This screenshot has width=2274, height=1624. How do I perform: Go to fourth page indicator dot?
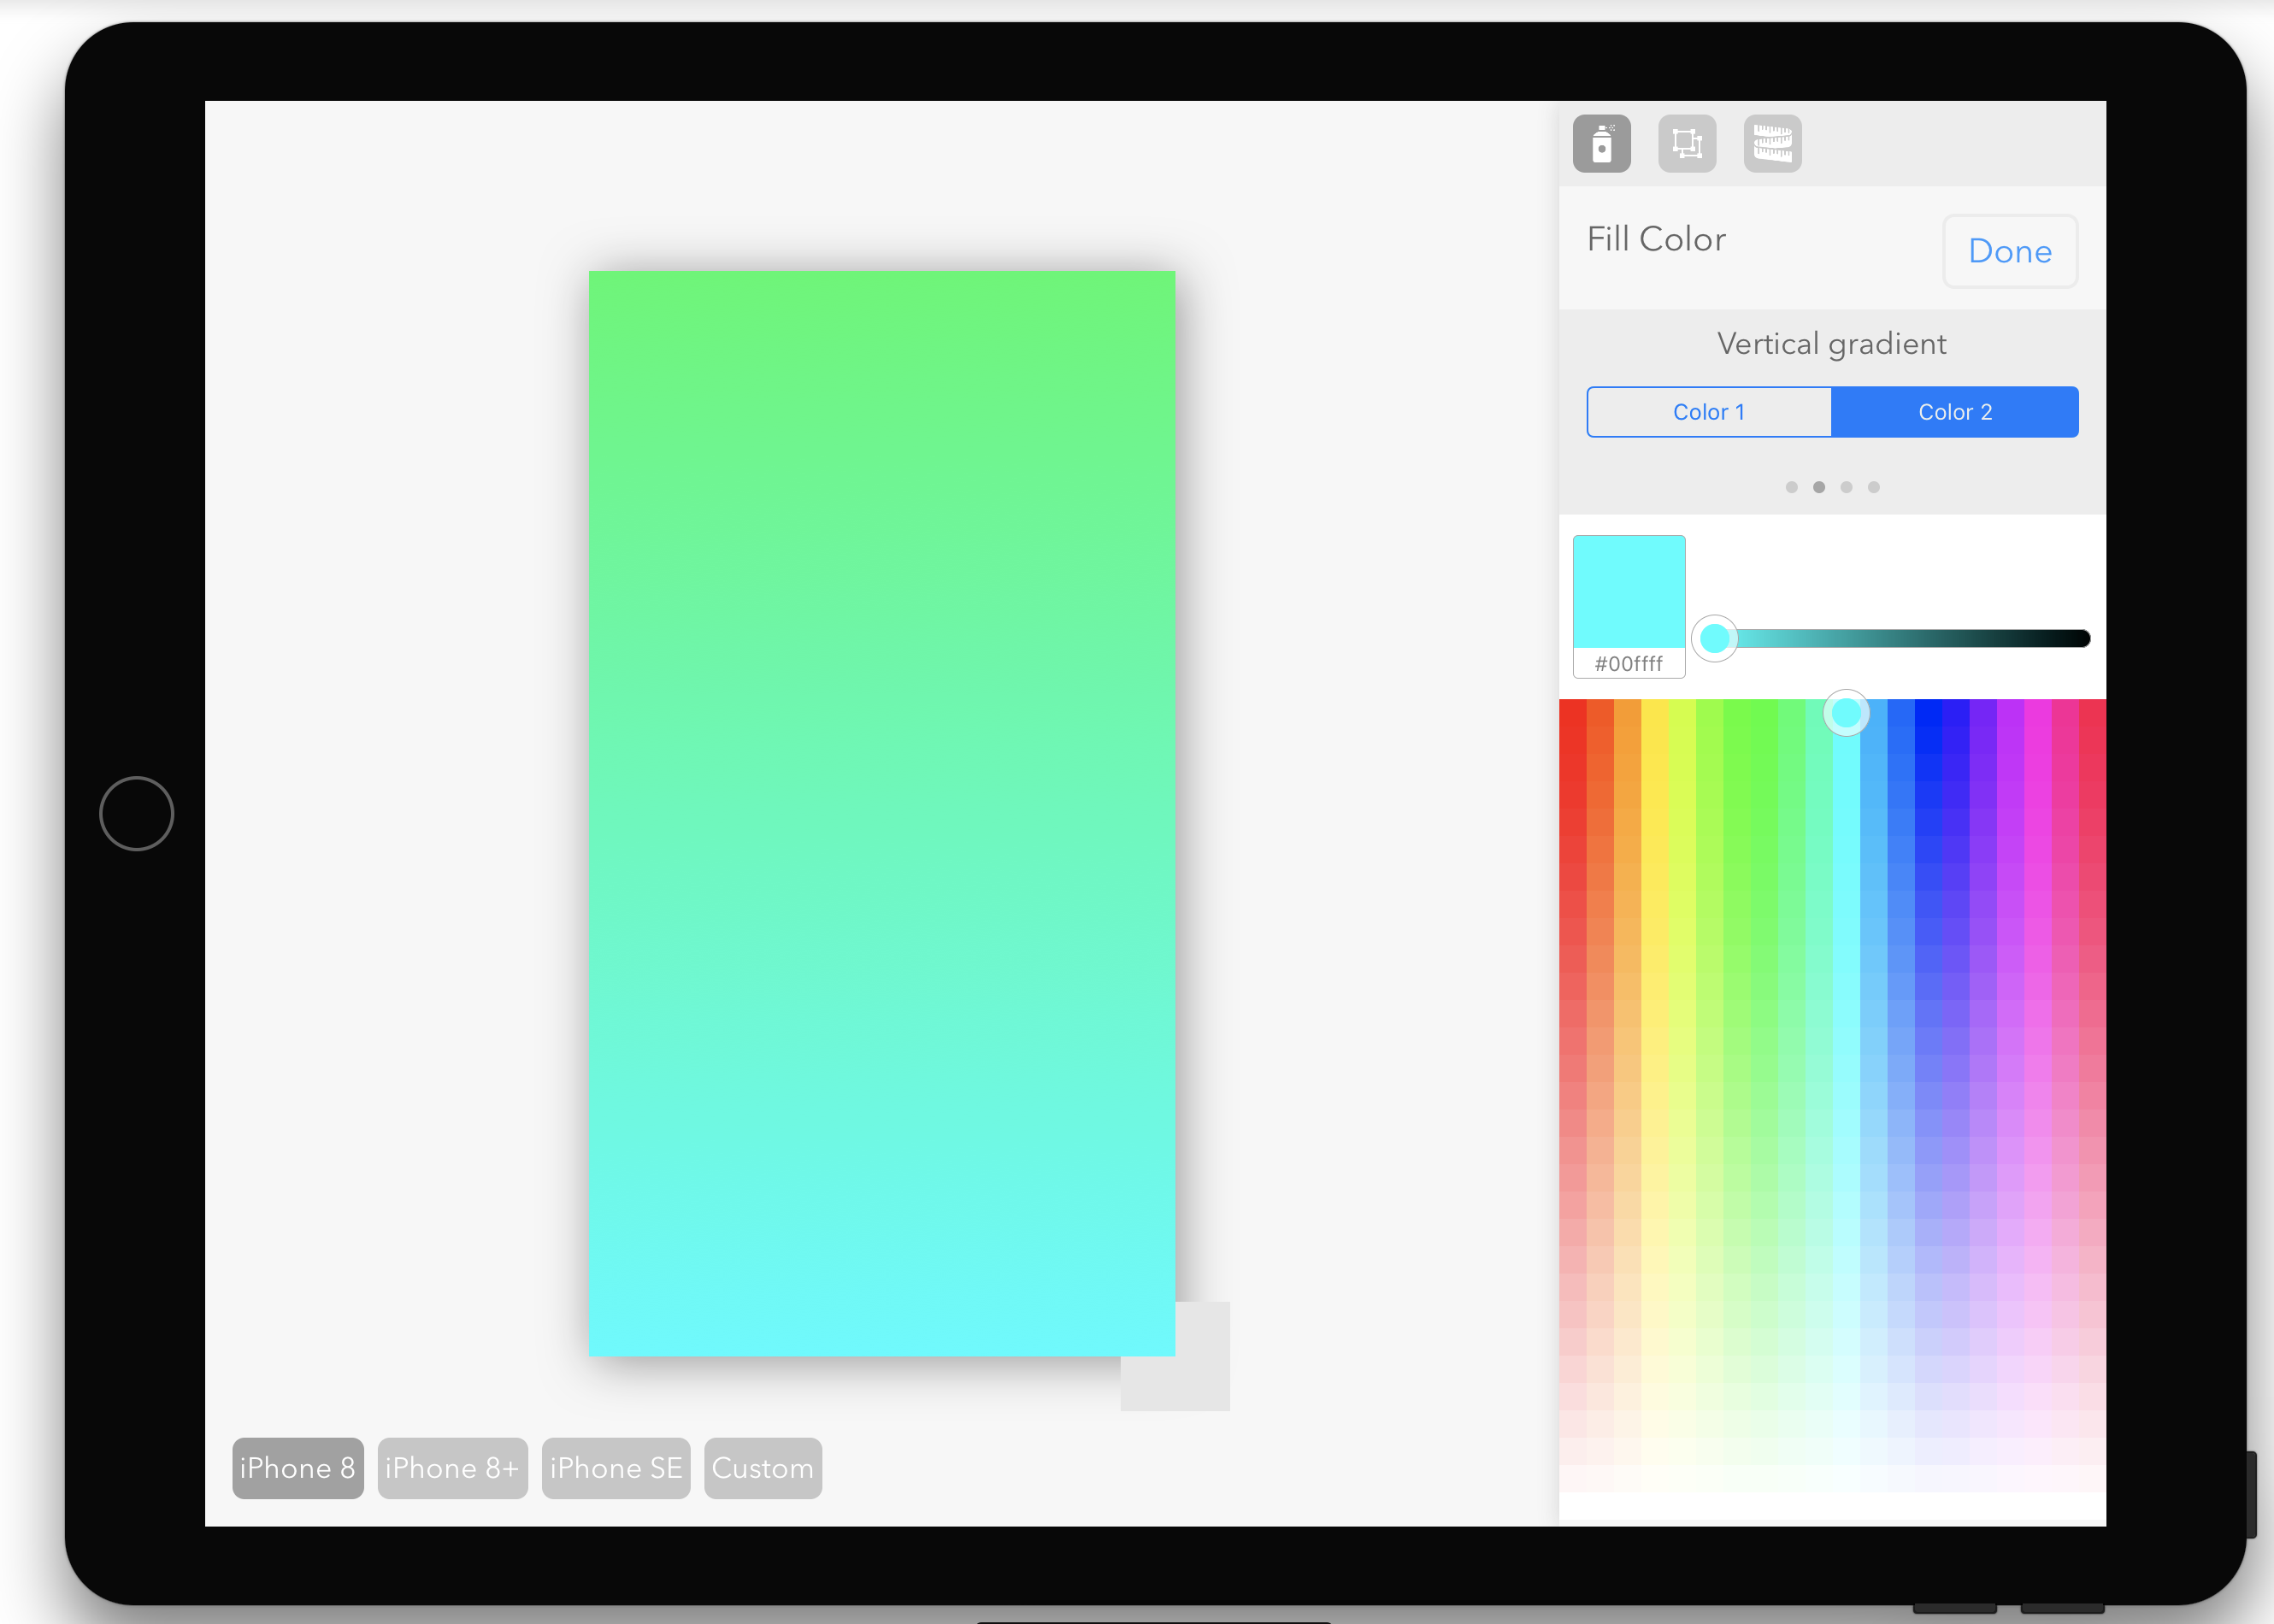1873,487
